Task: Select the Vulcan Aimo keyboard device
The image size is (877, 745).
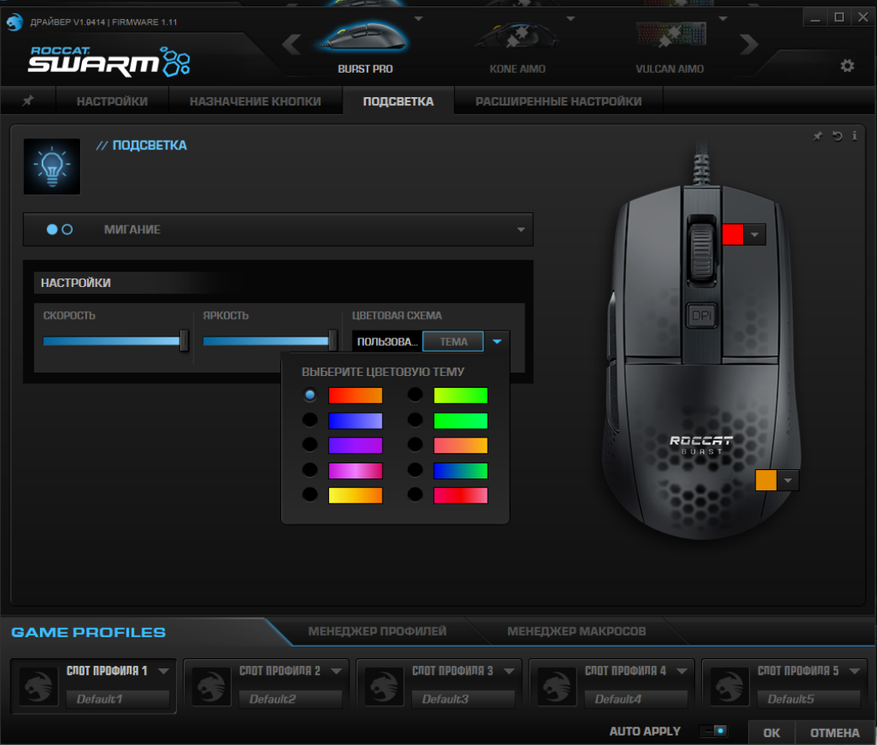Action: [670, 35]
